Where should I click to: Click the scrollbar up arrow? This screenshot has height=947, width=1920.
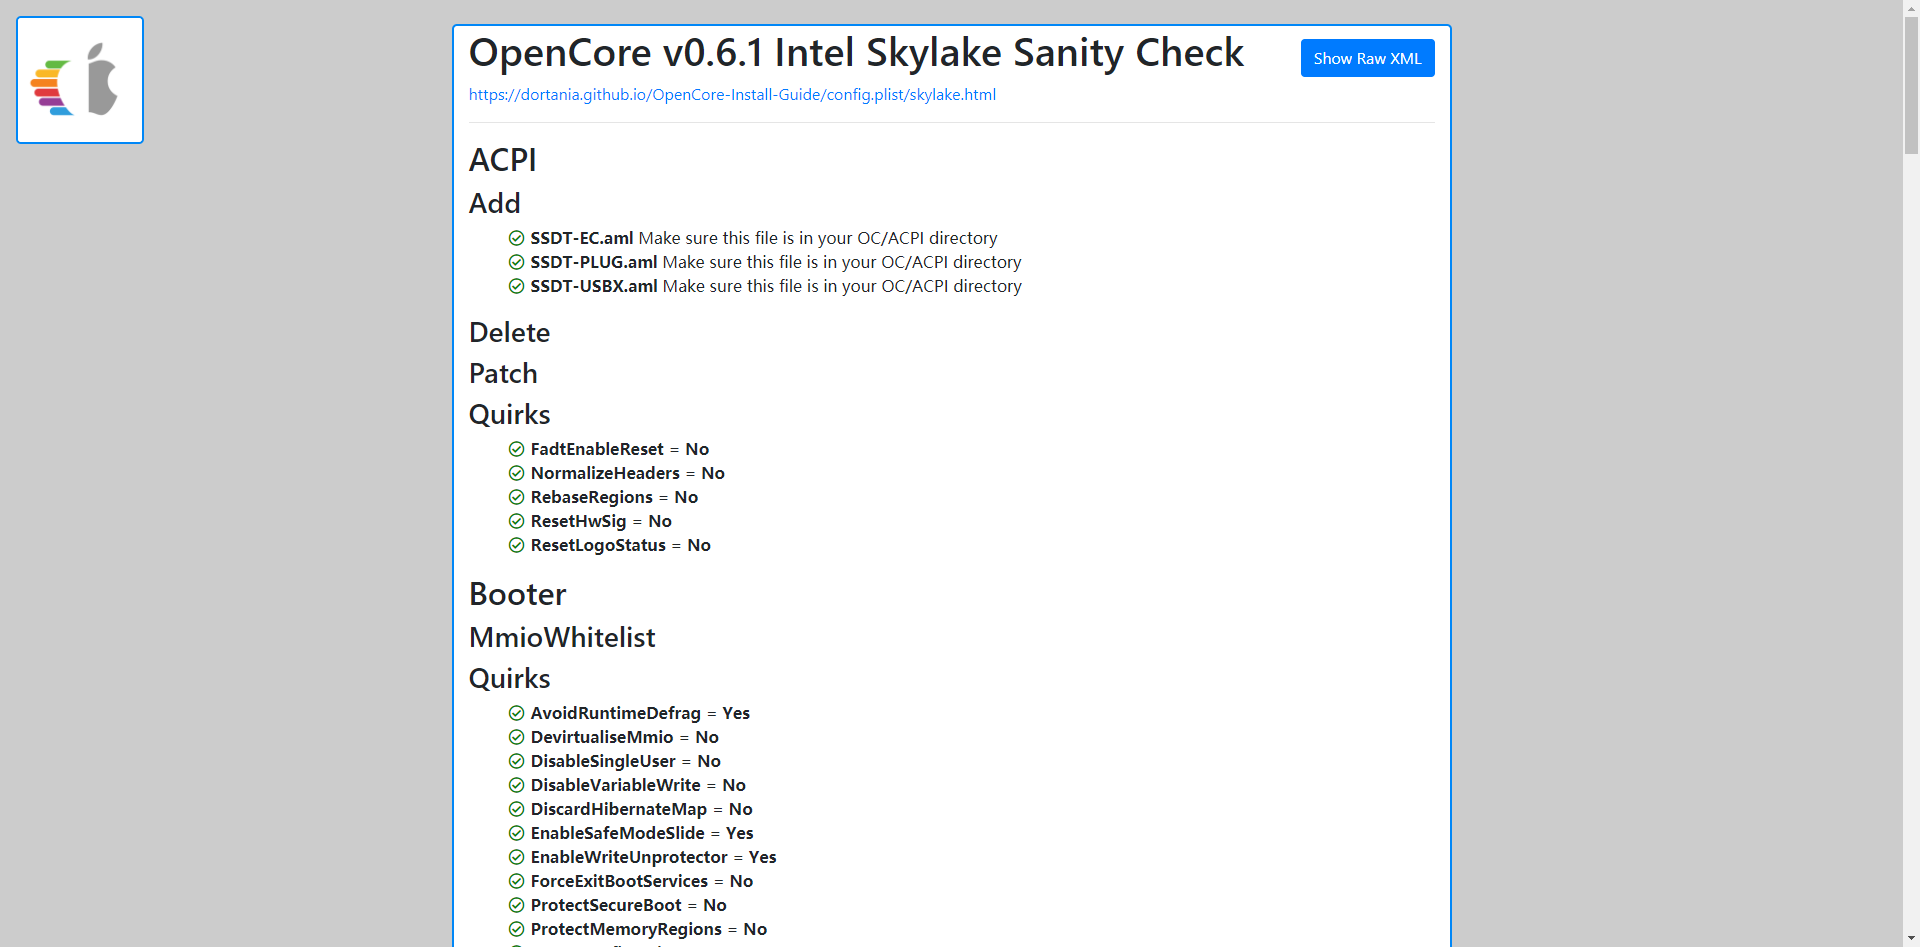[x=1911, y=8]
